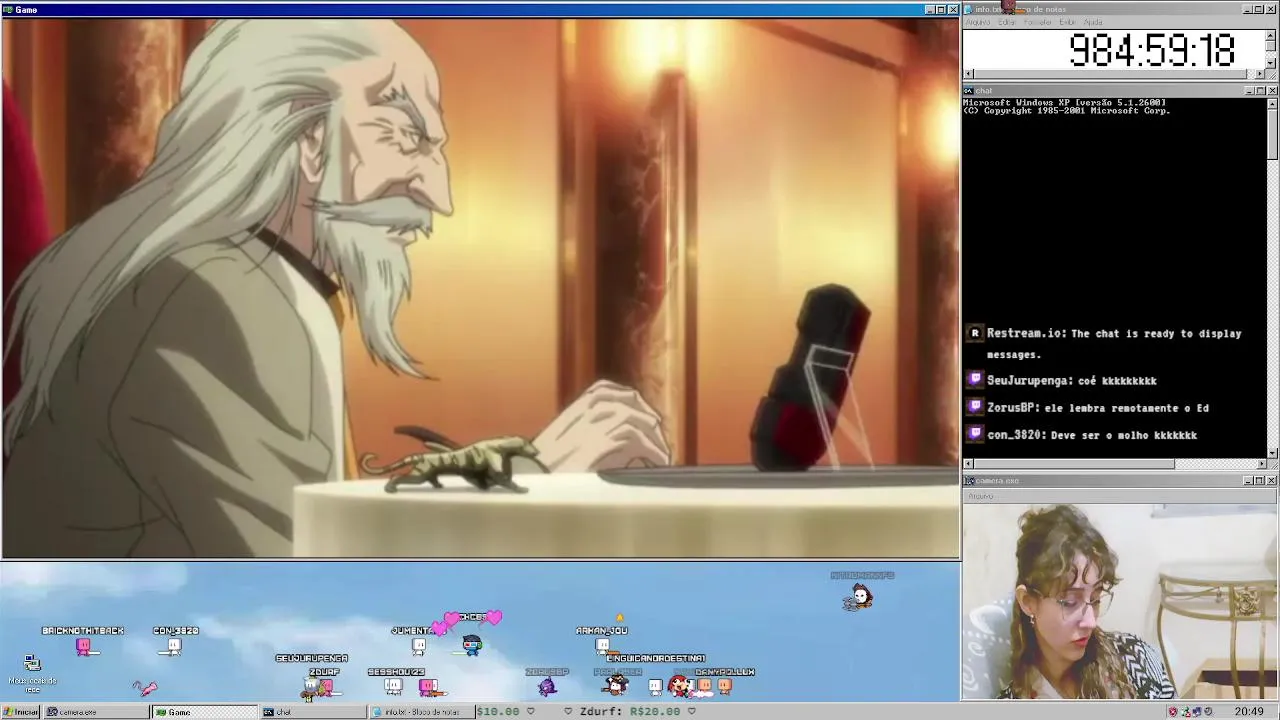The image size is (1280, 720).
Task: Click the round clock-like tray icon
Action: click(1209, 712)
